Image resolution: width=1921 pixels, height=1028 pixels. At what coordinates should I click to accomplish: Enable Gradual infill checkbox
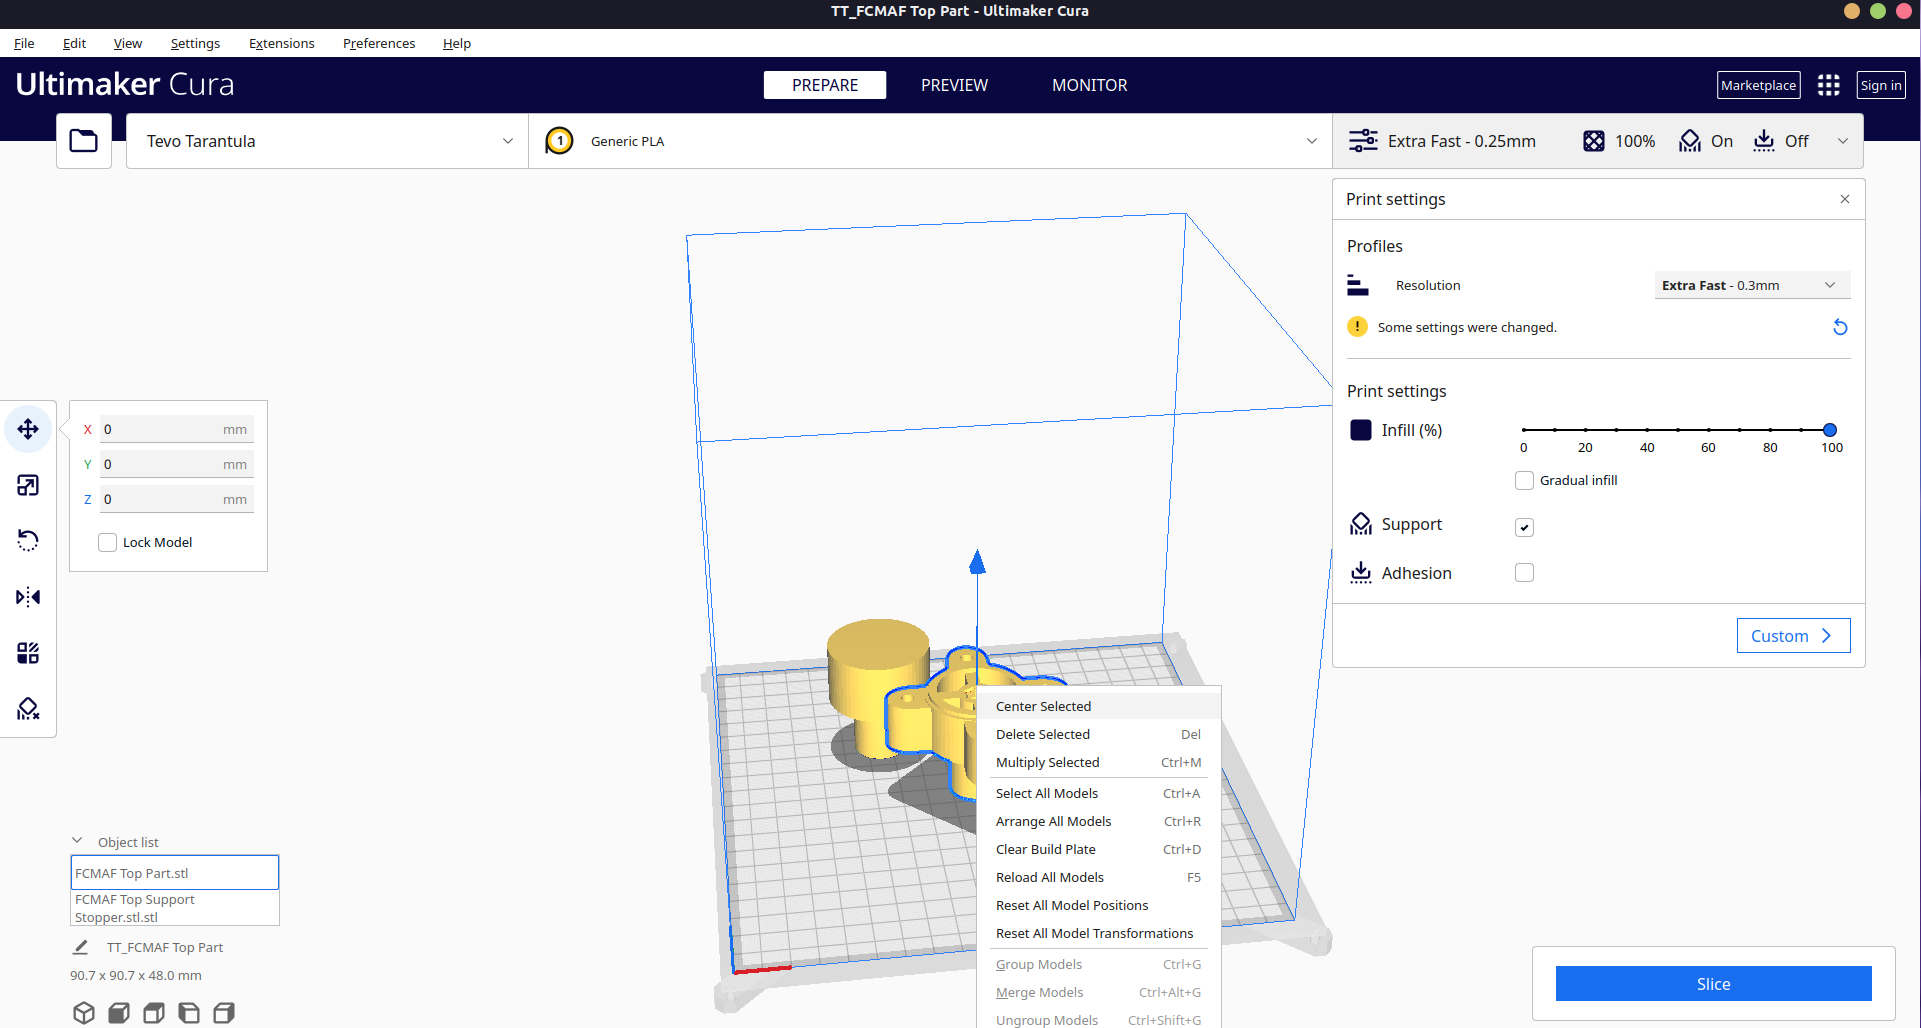(x=1525, y=480)
